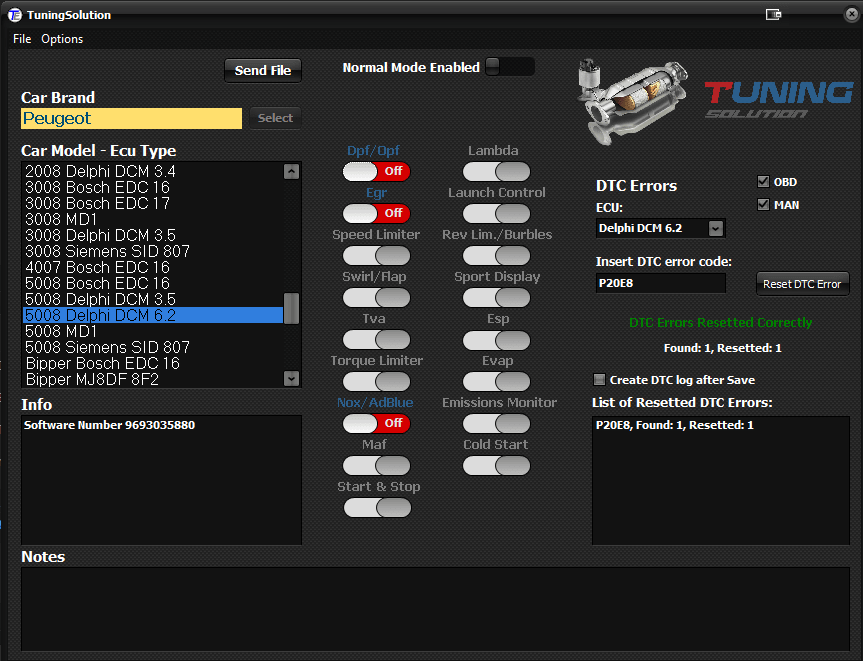Toggle the Tva switch
The width and height of the screenshot is (863, 661).
(376, 339)
